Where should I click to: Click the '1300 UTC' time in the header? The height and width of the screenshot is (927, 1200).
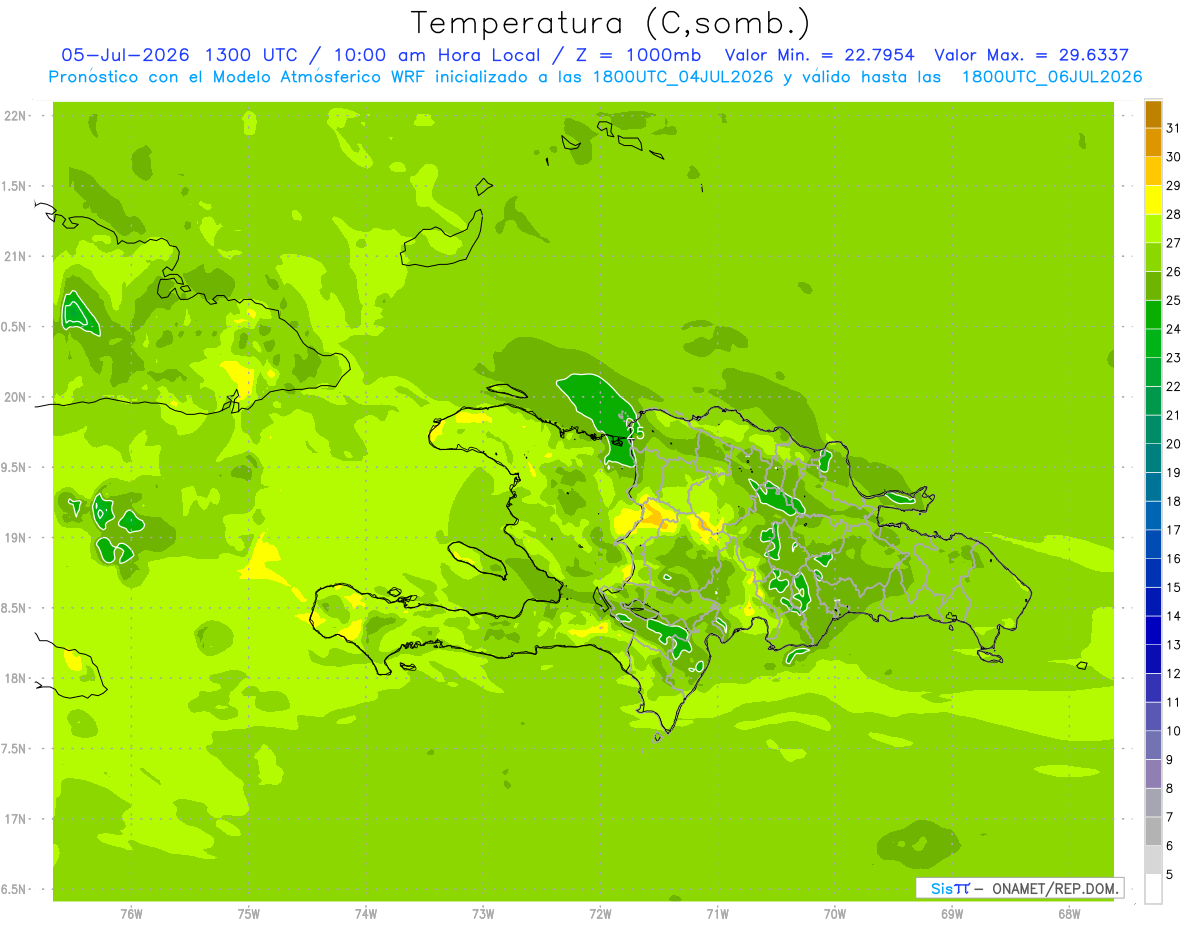(x=250, y=55)
